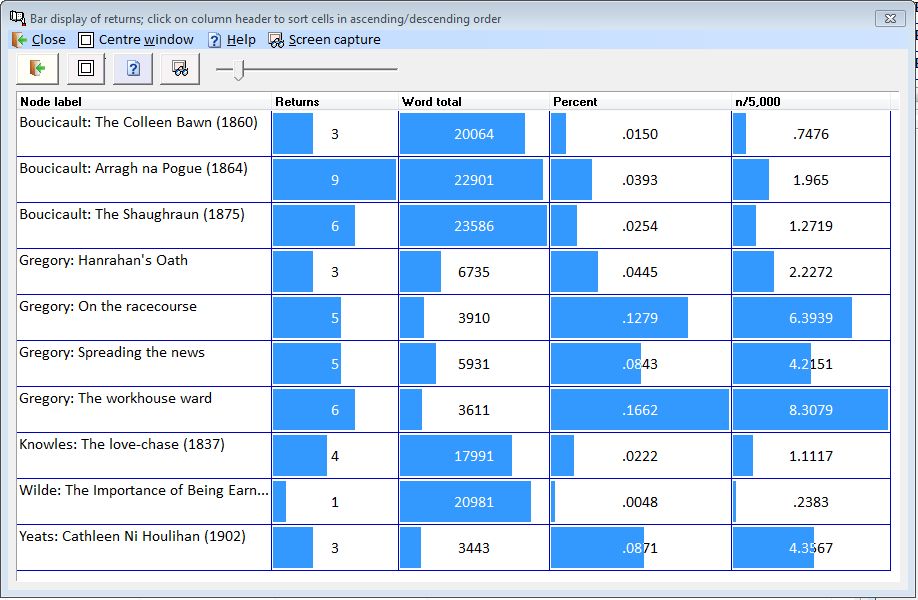918x600 pixels.
Task: Click word total cell 3611
Action: [474, 410]
